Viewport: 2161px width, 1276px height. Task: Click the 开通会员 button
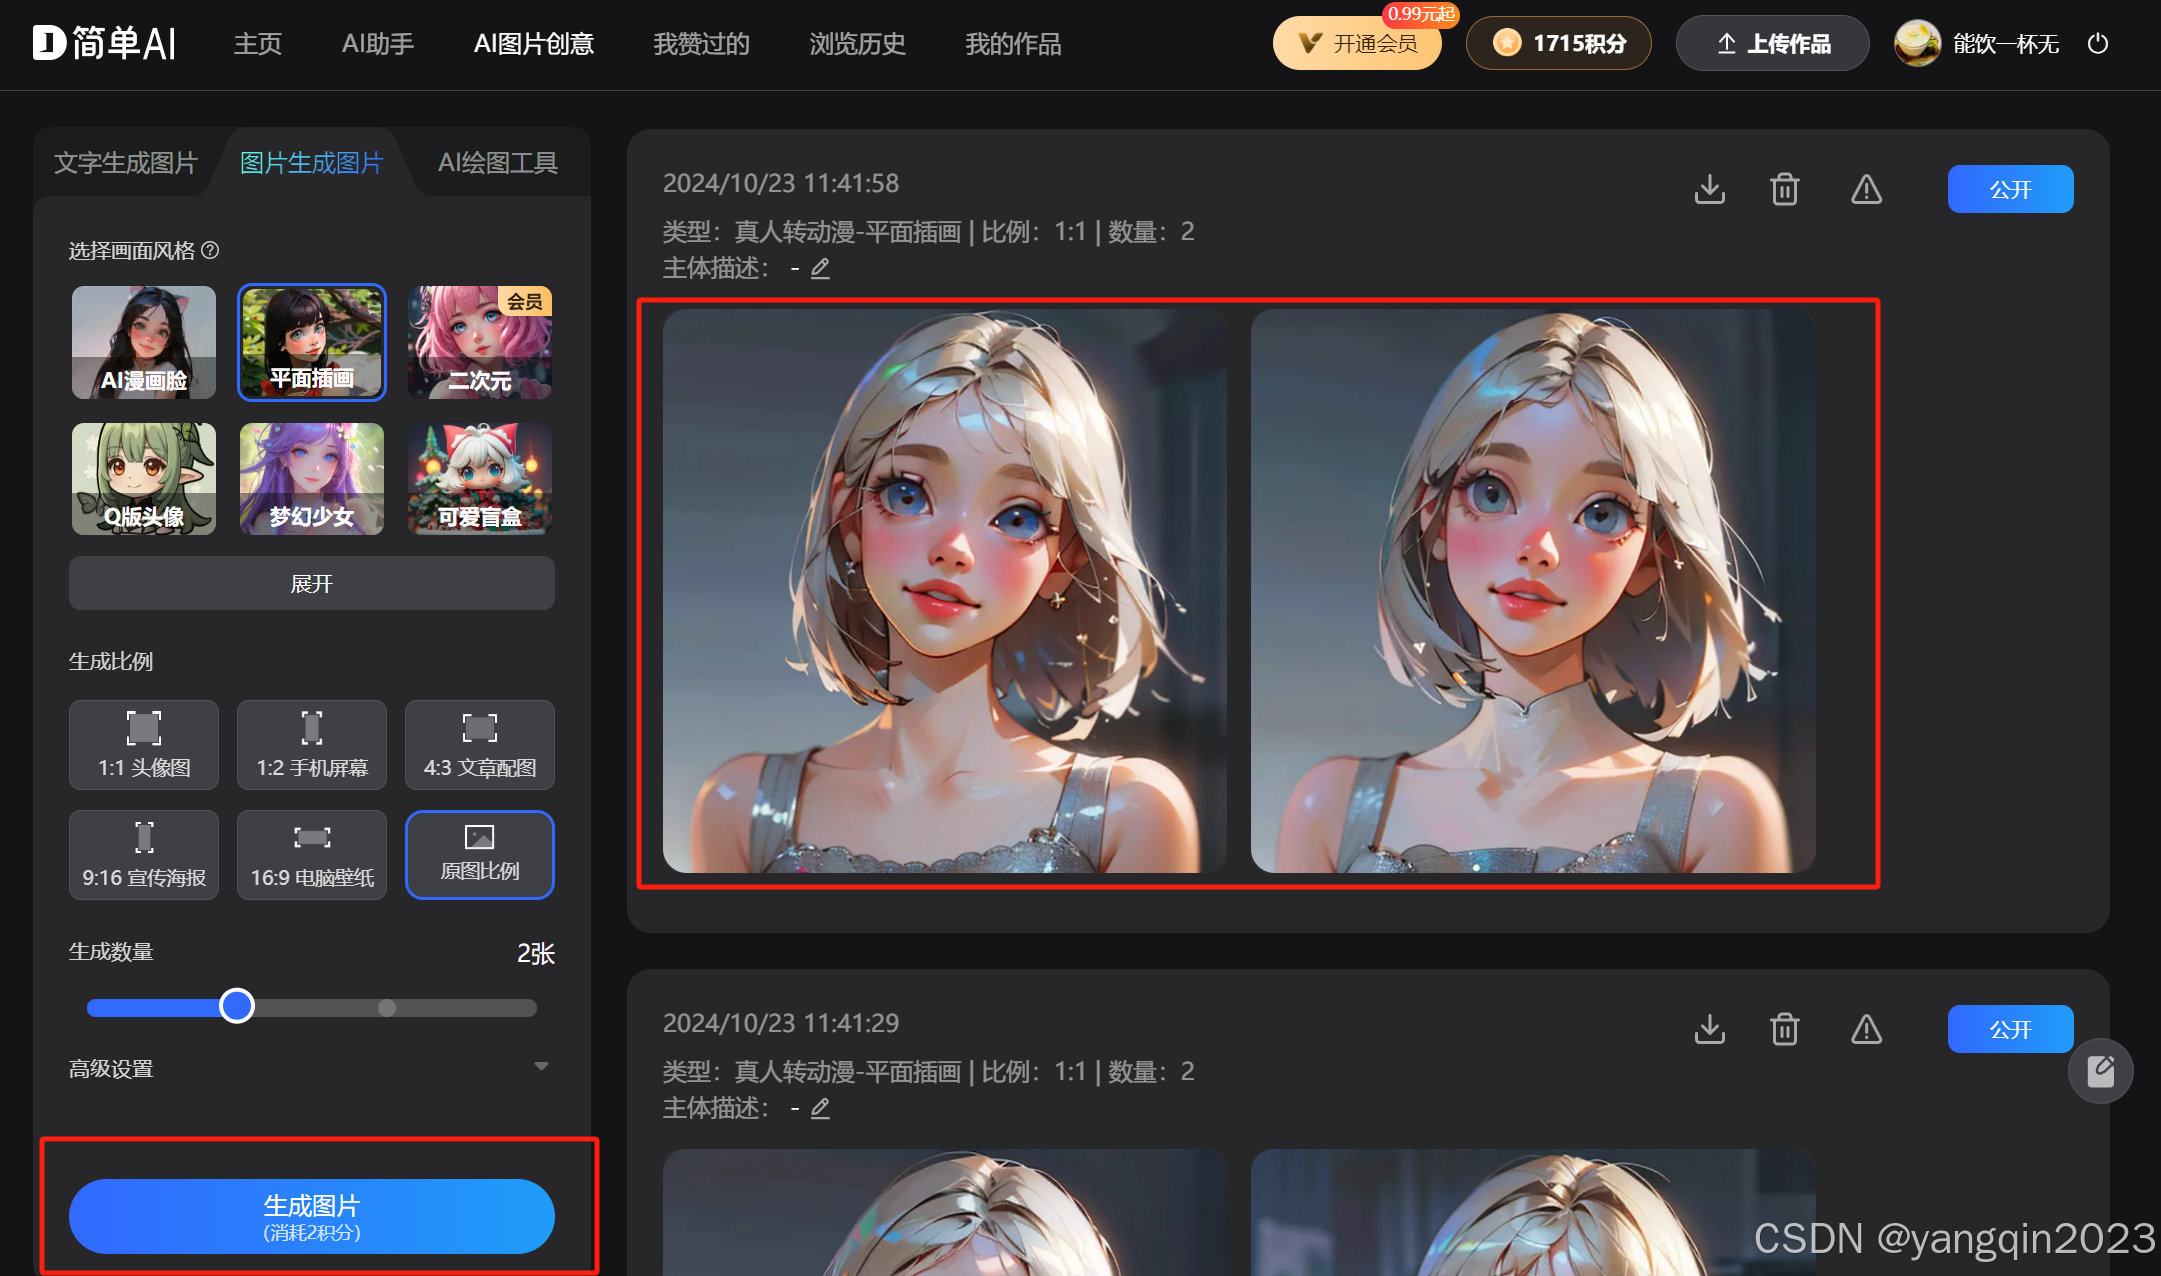(1357, 44)
